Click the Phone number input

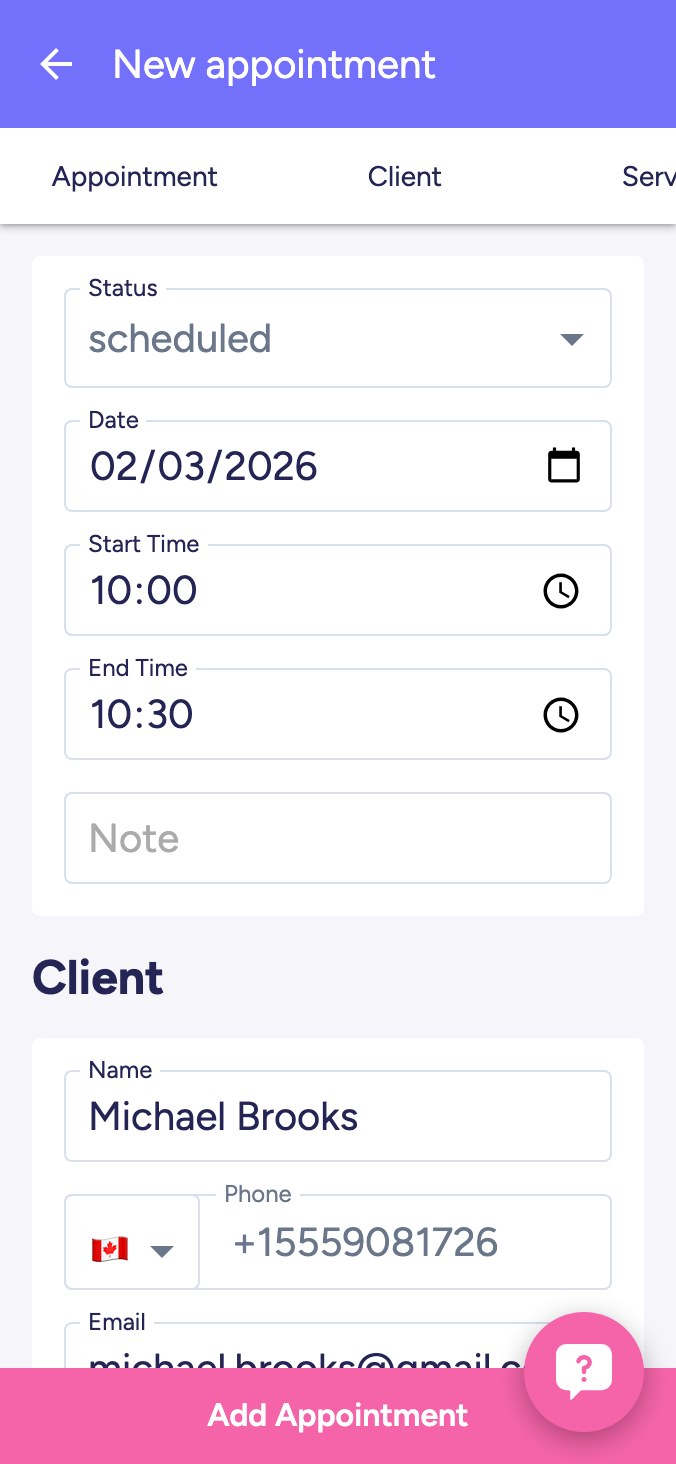coord(404,1243)
